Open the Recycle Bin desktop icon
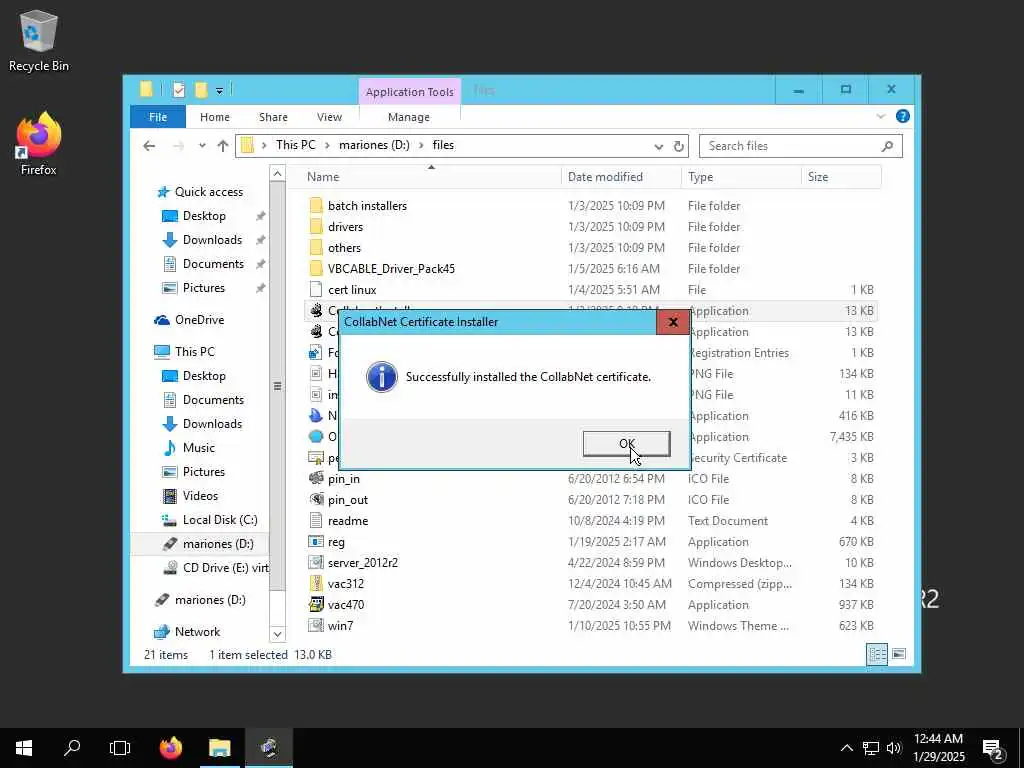The height and width of the screenshot is (768, 1024). tap(39, 40)
